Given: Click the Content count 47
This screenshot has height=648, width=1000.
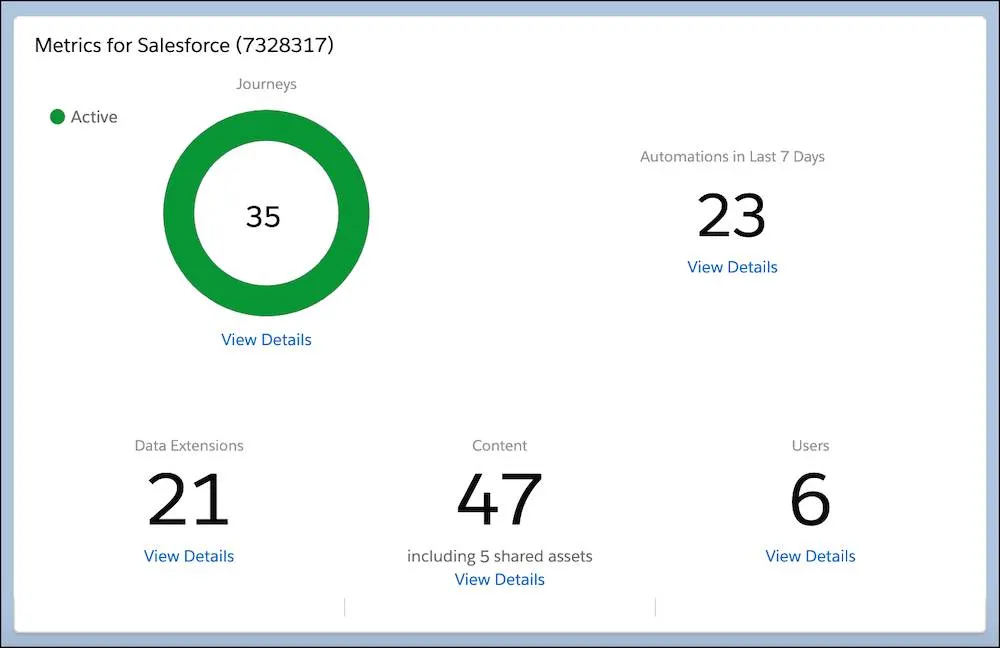Looking at the screenshot, I should click(499, 499).
